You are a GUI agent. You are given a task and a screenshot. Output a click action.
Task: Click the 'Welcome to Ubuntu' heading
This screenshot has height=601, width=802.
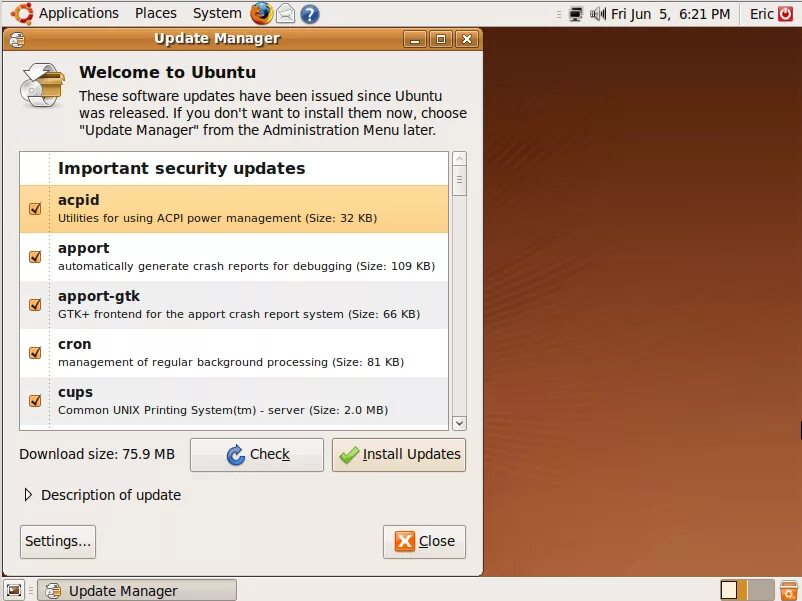[x=167, y=72]
